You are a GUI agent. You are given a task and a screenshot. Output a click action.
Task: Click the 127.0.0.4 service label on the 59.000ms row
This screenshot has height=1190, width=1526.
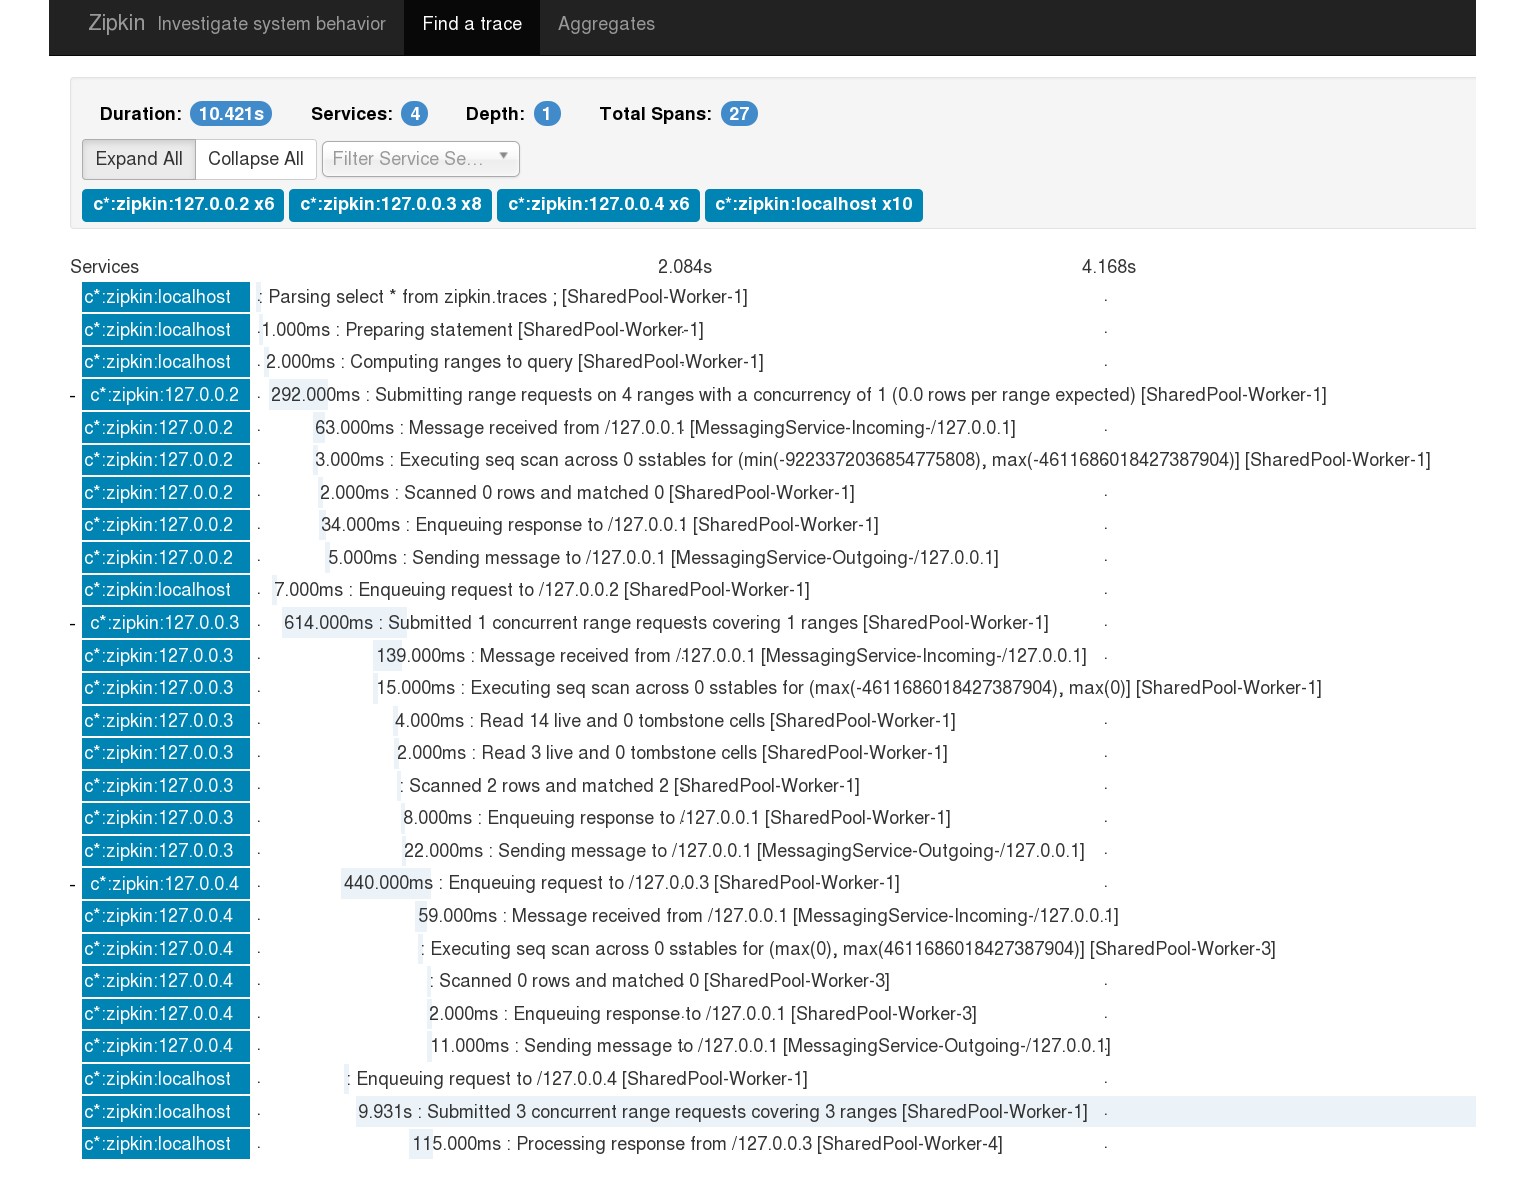(x=166, y=916)
